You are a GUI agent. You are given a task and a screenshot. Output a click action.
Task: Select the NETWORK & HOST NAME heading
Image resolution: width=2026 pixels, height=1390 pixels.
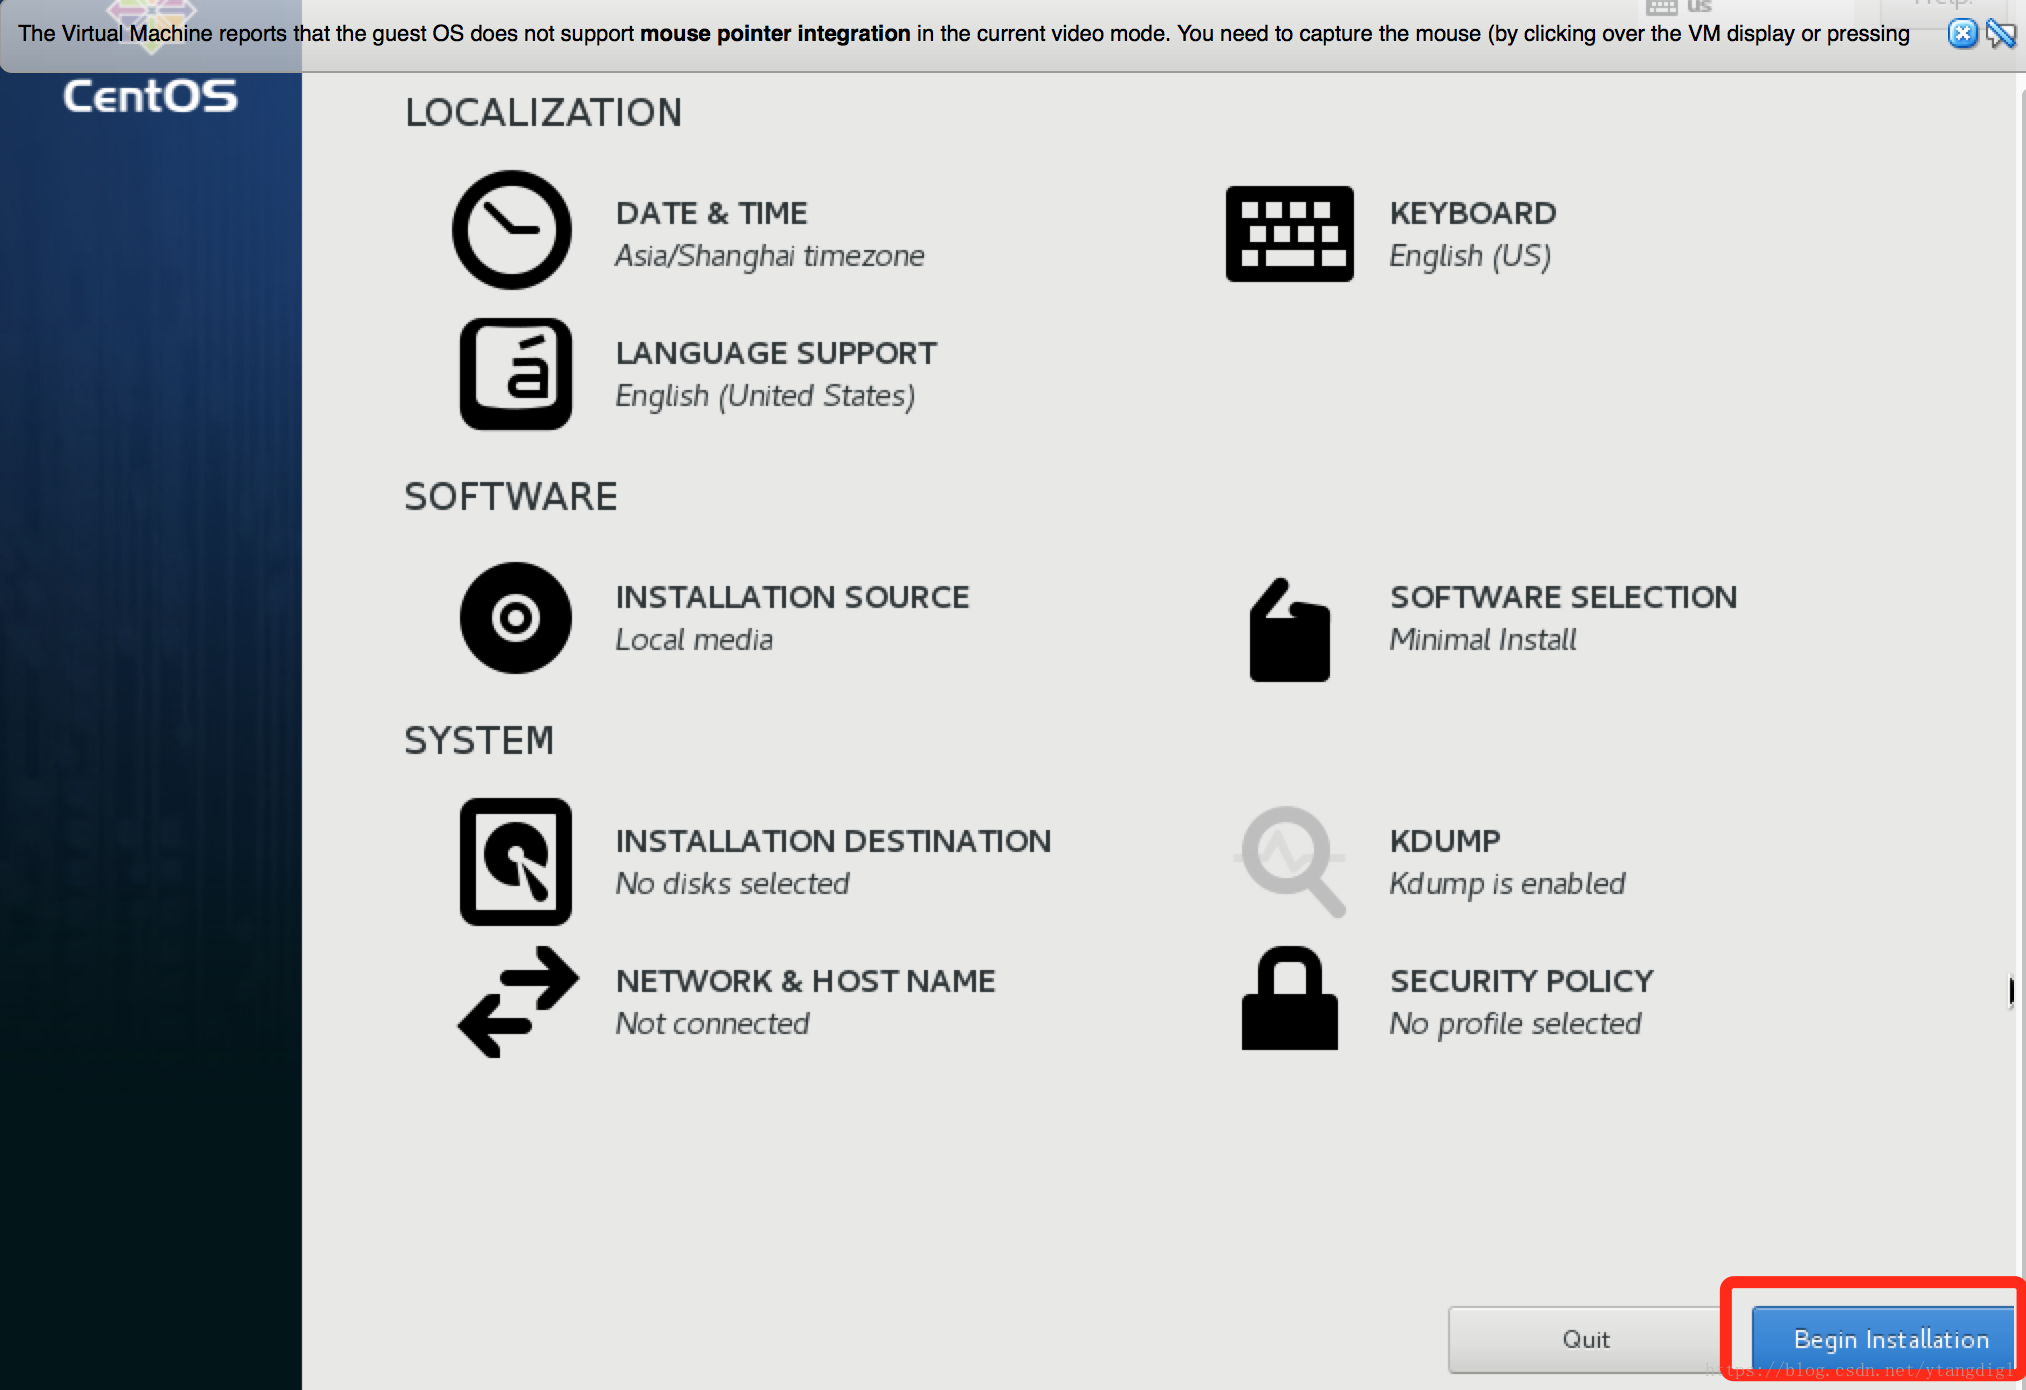pos(805,981)
